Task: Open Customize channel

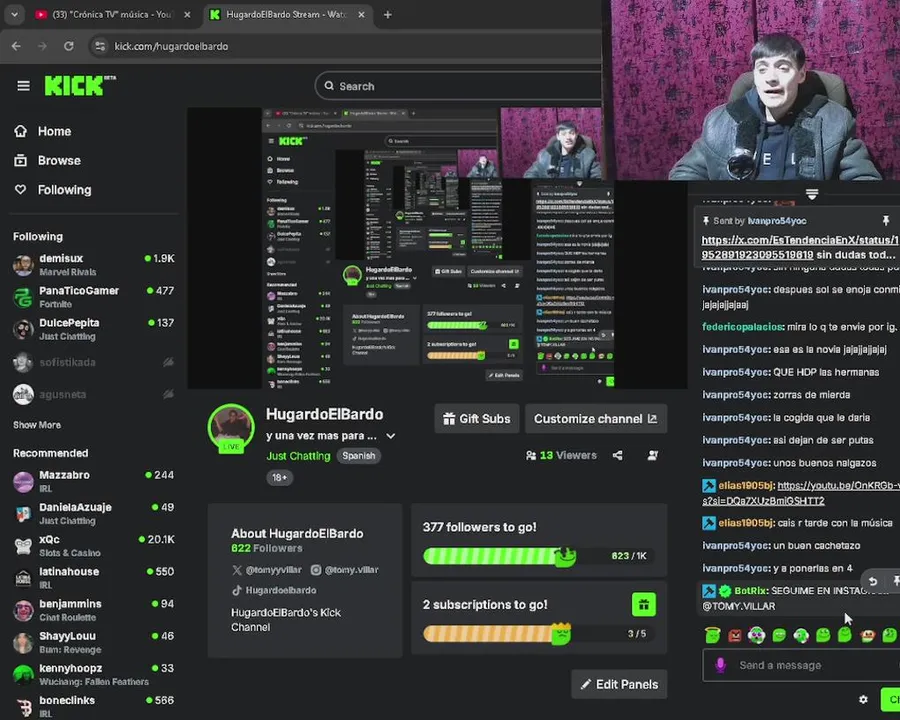Action: [596, 419]
